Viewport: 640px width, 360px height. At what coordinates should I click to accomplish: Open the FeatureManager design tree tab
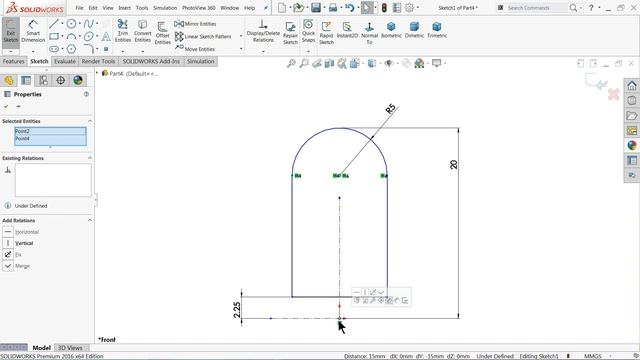tap(9, 80)
